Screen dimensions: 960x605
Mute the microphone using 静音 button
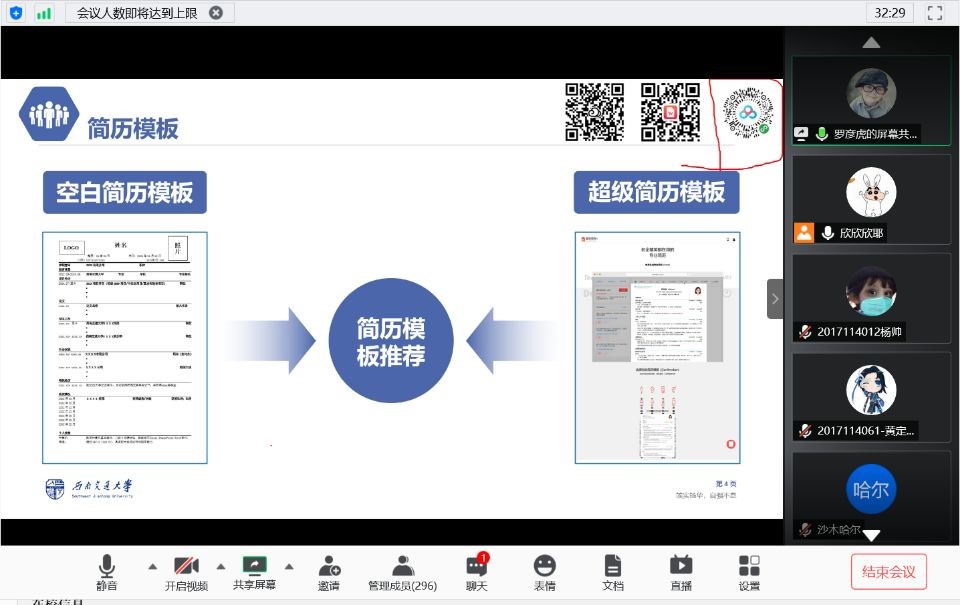(x=105, y=573)
